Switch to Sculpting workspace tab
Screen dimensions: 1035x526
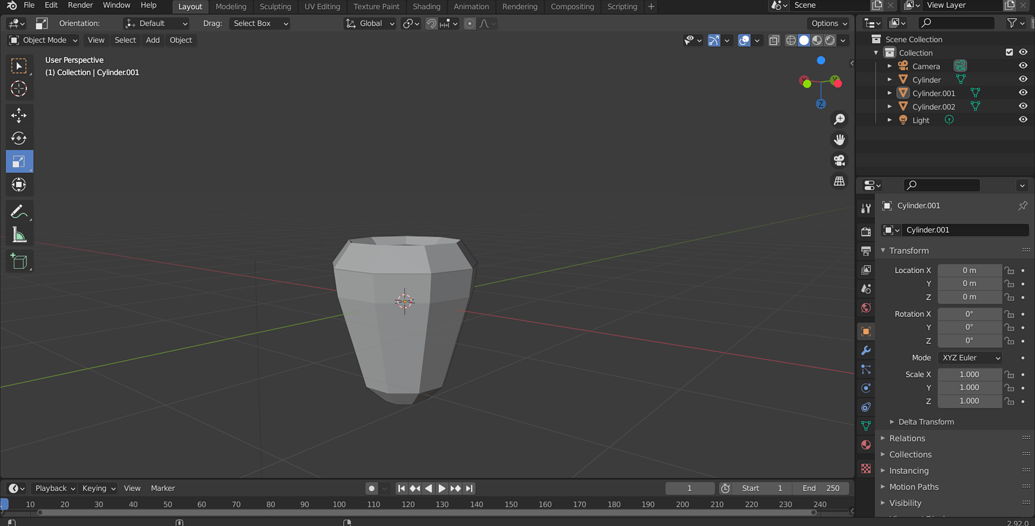point(275,7)
